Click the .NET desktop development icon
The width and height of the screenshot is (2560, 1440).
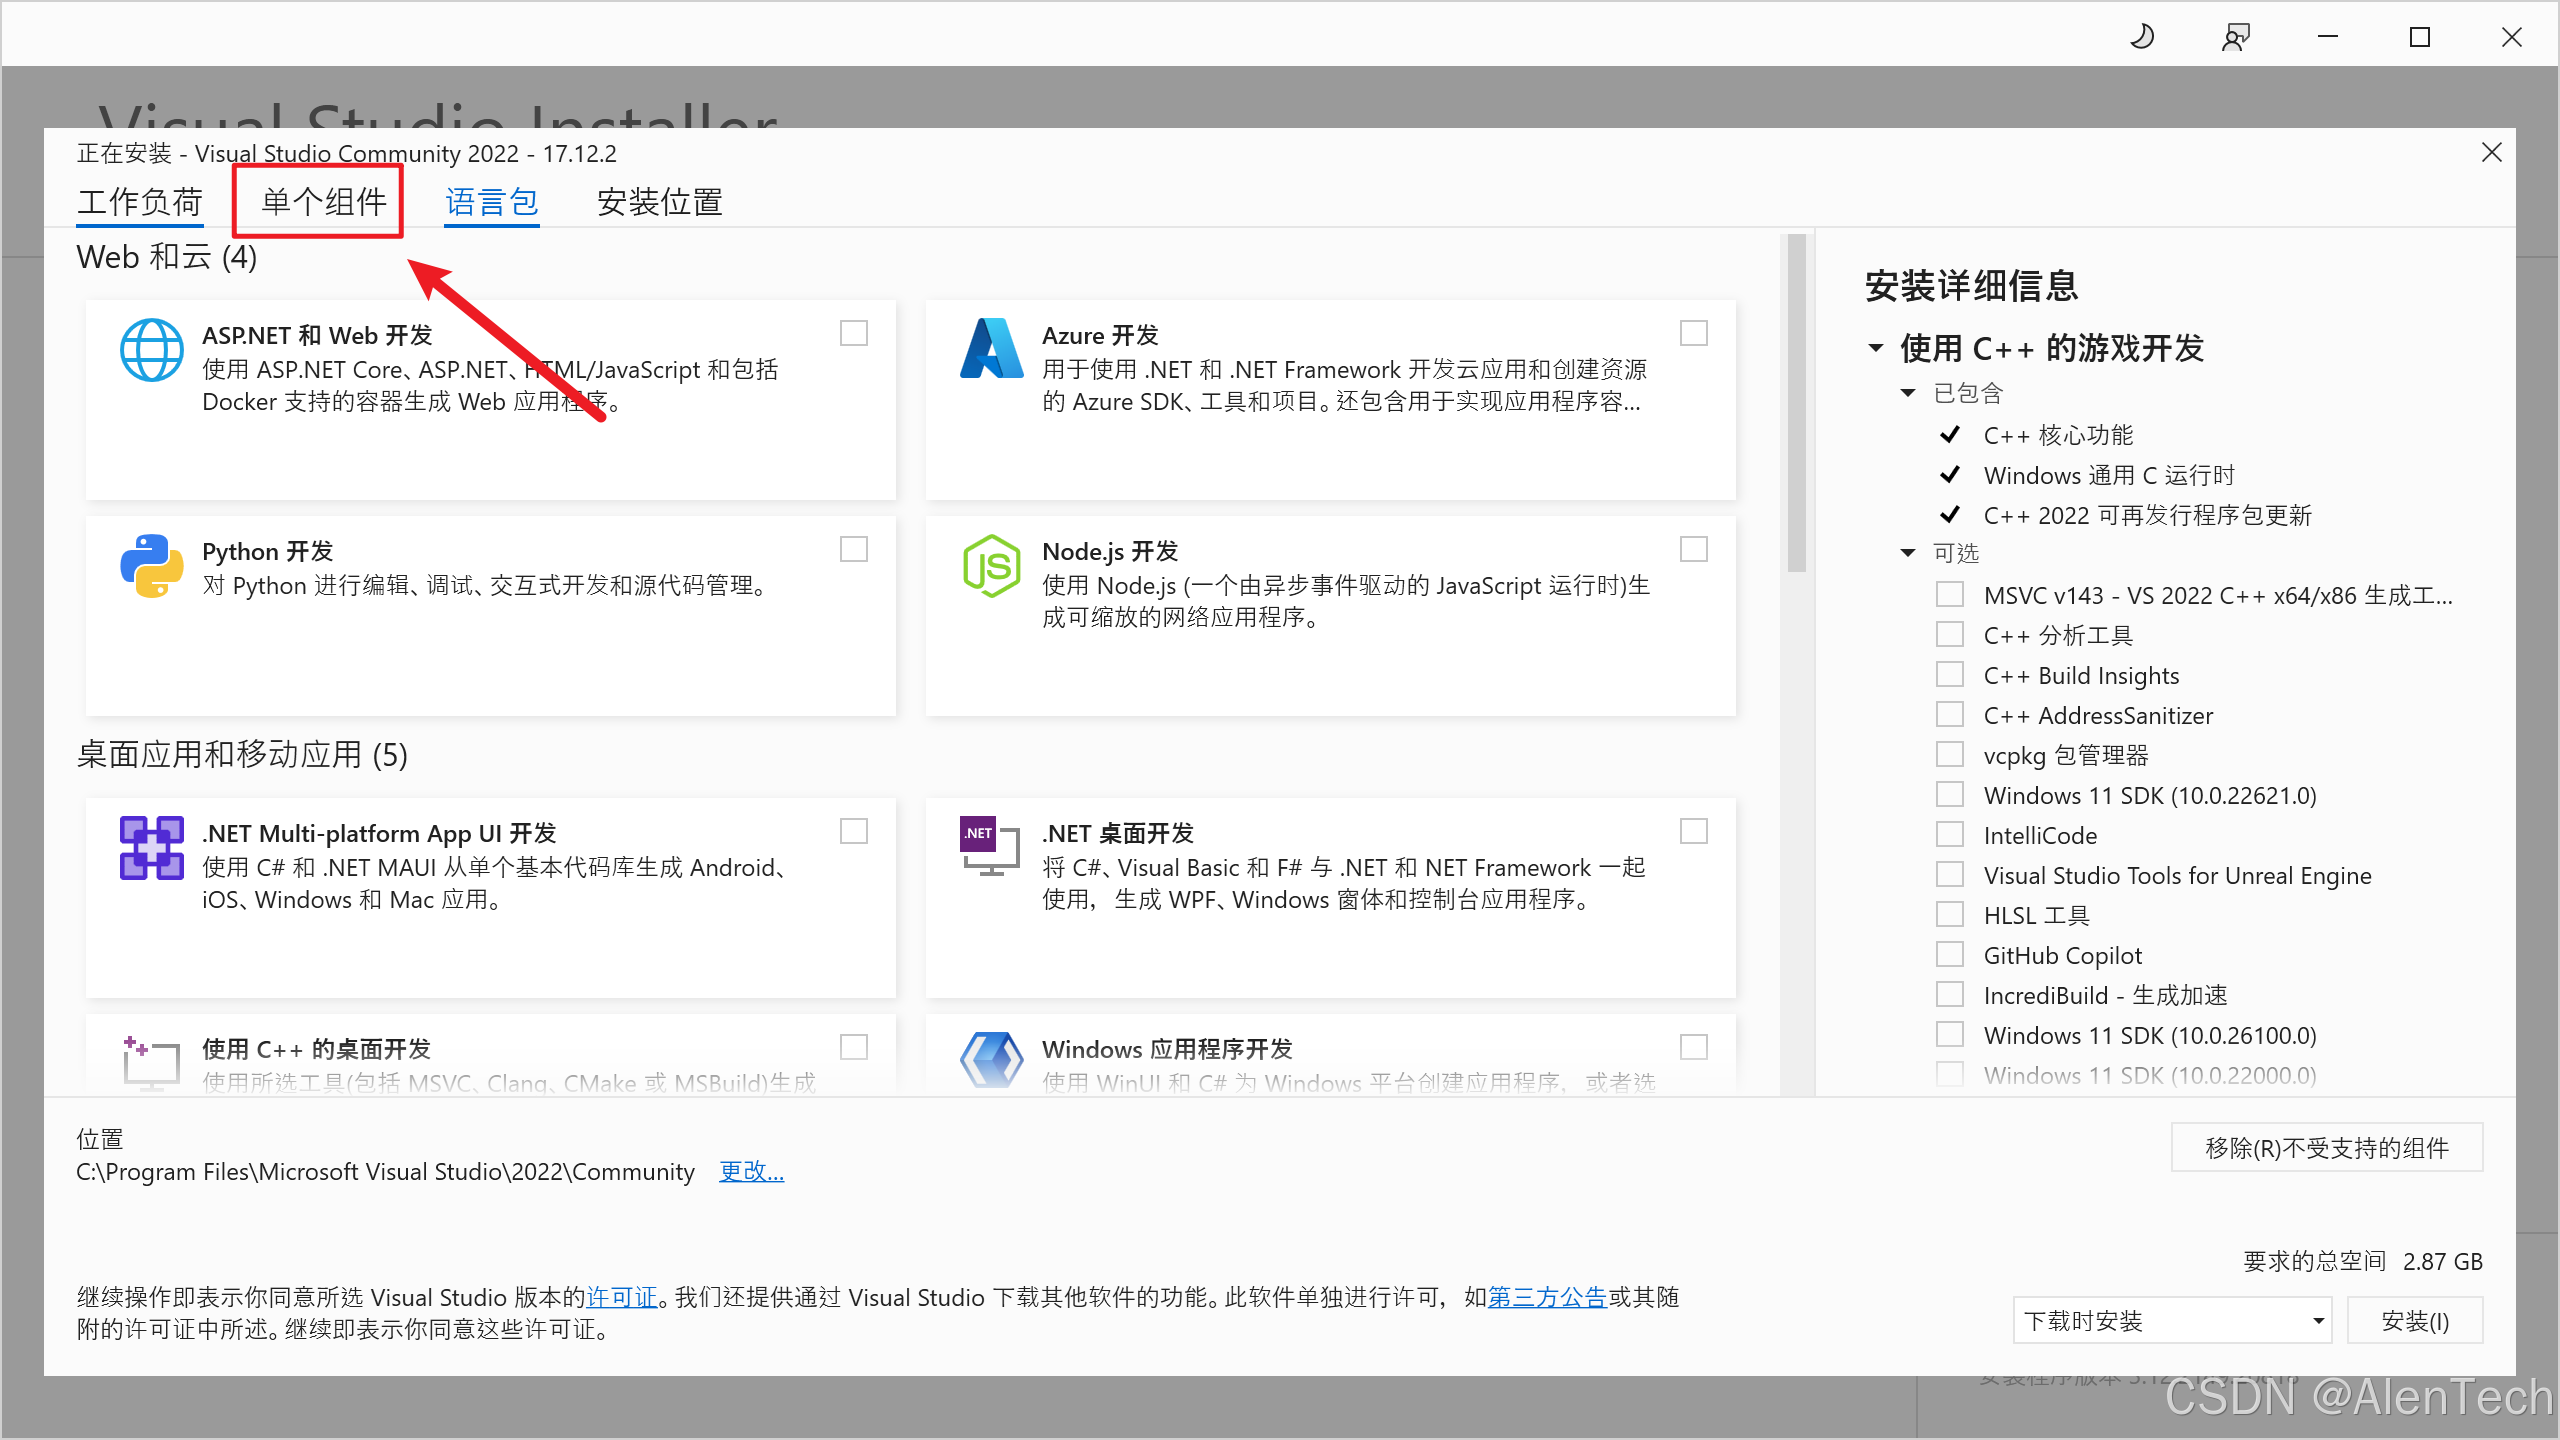point(990,848)
